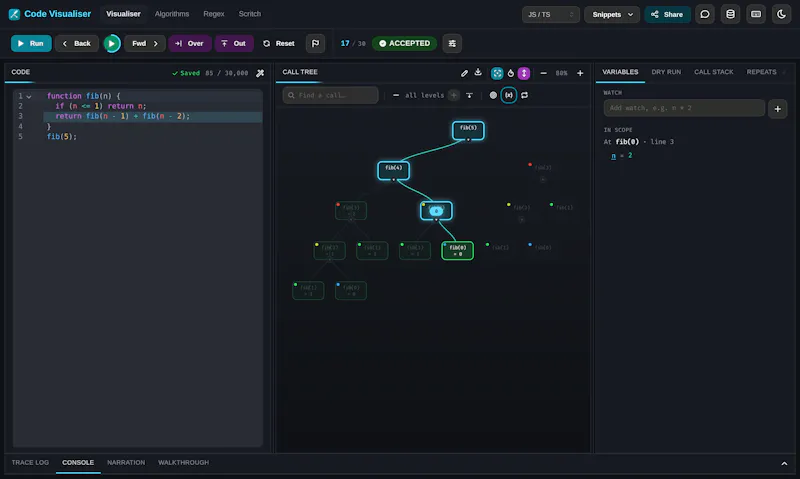
Task: Click the 80% zoom level
Action: coord(562,73)
